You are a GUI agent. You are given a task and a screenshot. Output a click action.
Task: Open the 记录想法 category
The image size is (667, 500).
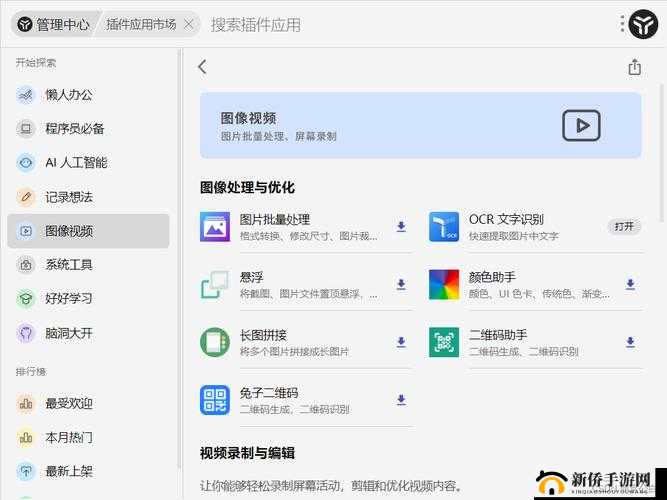(88, 197)
